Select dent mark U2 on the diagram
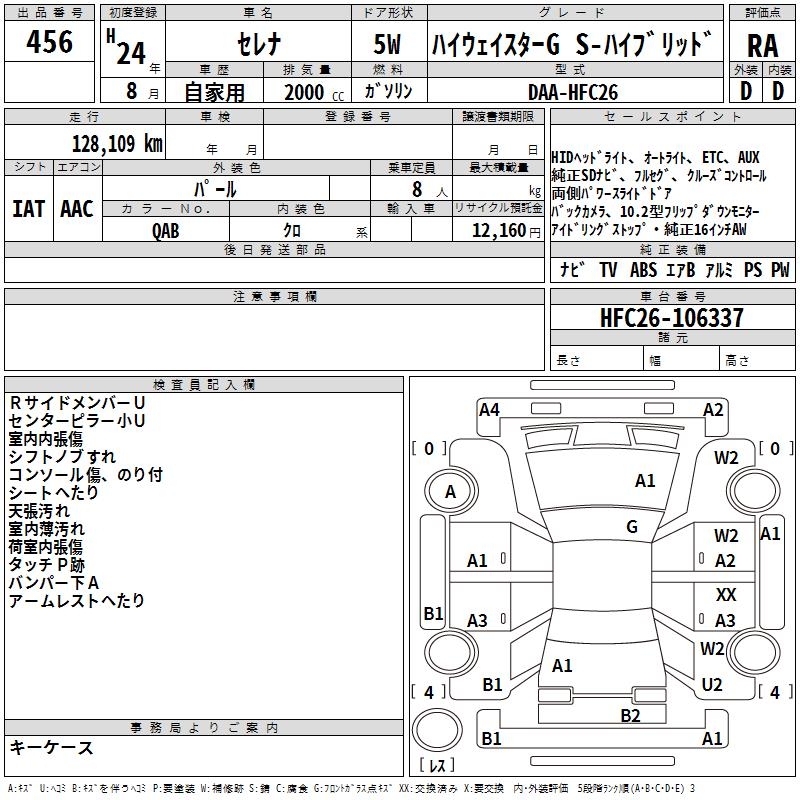 712,685
